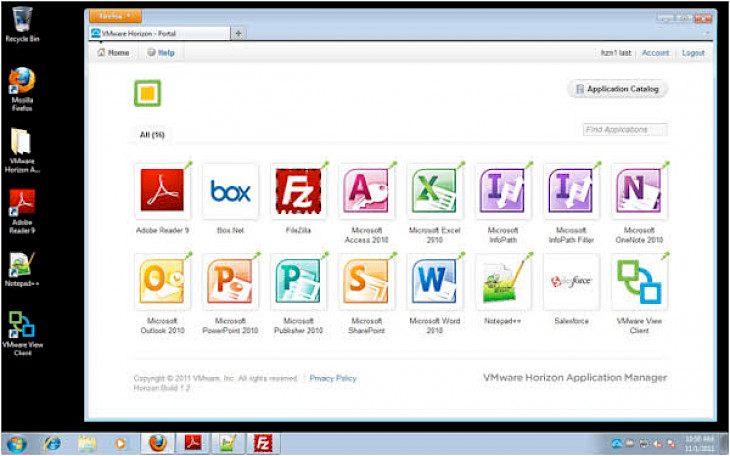Click the Logout link
This screenshot has width=730, height=456.
pyautogui.click(x=693, y=53)
